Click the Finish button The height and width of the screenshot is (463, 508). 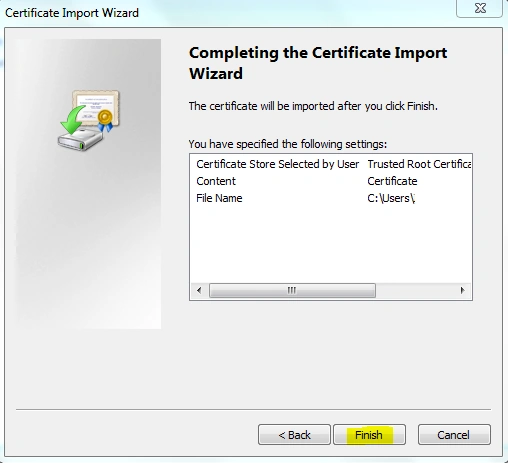pos(369,435)
